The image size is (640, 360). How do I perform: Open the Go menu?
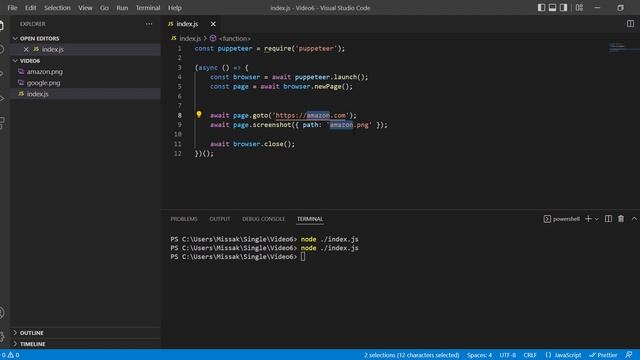104,8
